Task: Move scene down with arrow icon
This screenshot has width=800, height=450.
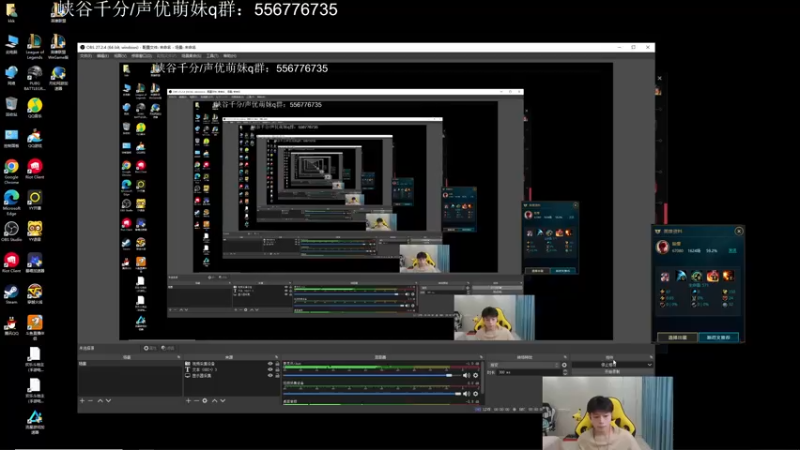Action: point(108,401)
